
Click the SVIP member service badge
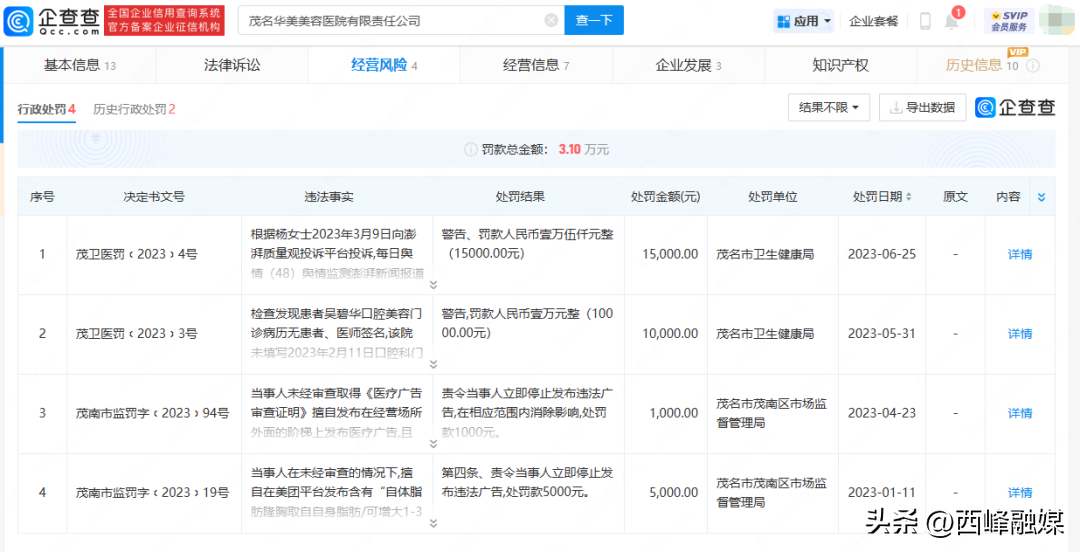pos(1008,21)
